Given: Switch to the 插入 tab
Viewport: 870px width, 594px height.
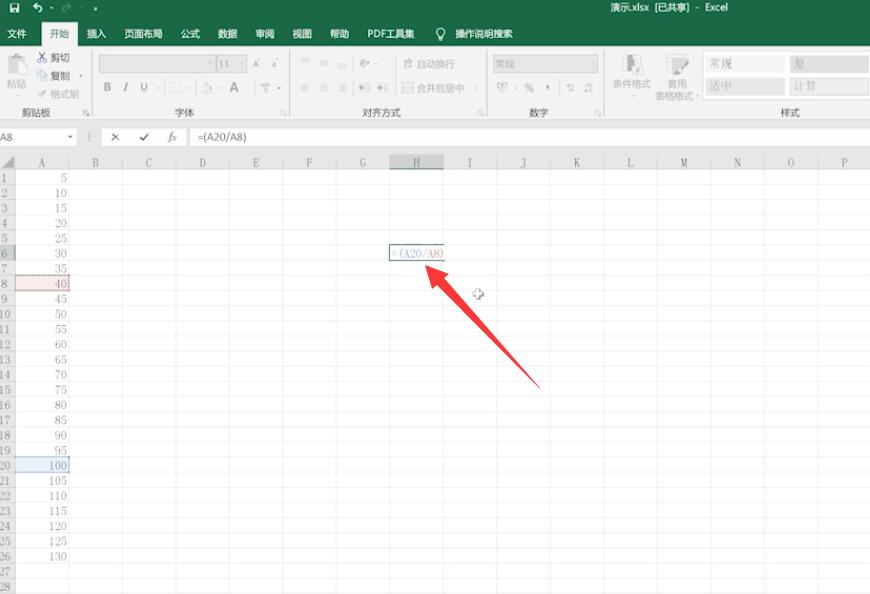Looking at the screenshot, I should (96, 34).
